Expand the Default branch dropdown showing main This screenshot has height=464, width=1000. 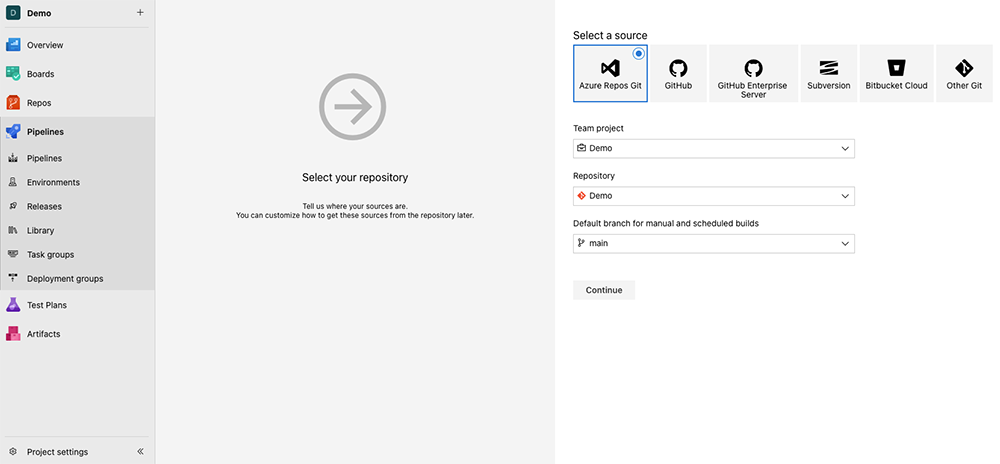[x=713, y=243]
